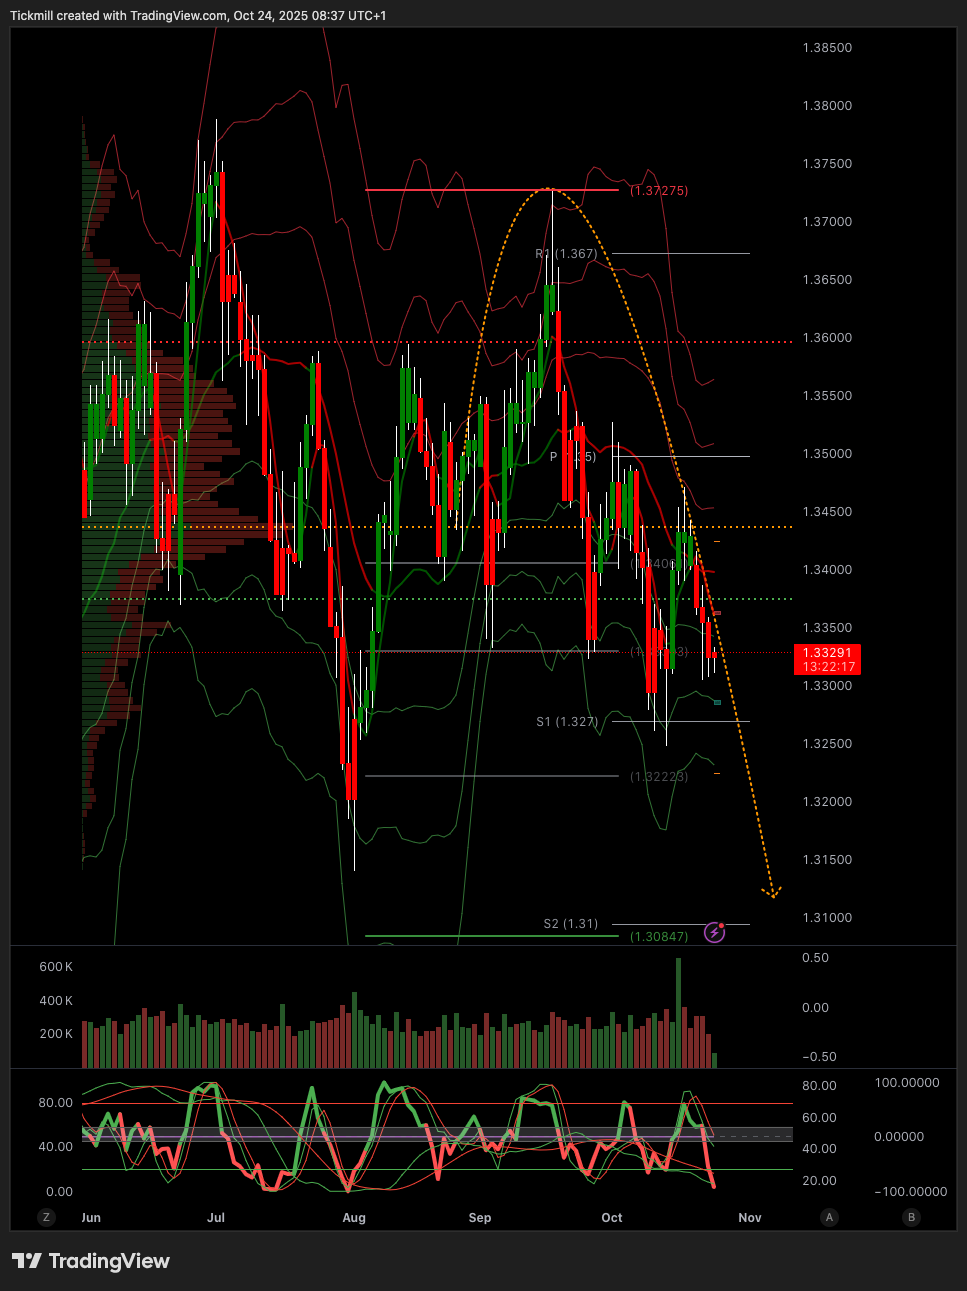This screenshot has height=1291, width=967.
Task: Click the small teal marker below current price
Action: point(717,703)
